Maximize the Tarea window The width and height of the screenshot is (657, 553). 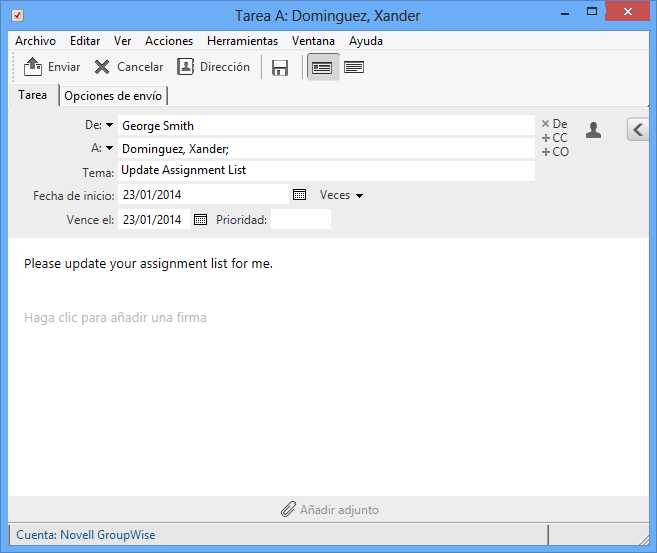pyautogui.click(x=592, y=12)
